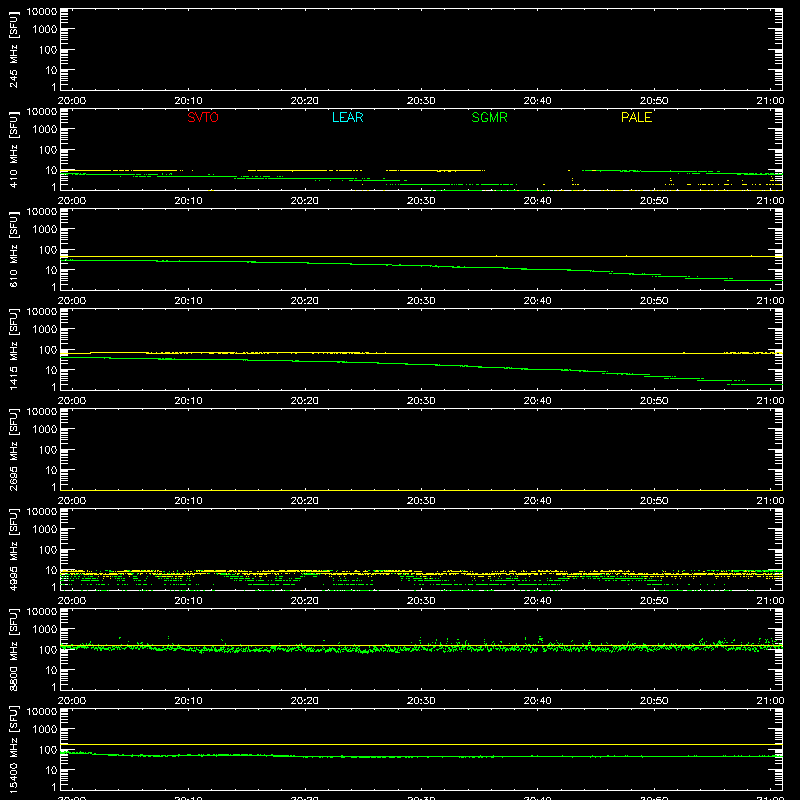The height and width of the screenshot is (800, 800).
Task: Click 20:40 tick under the 2695 MHz panel
Action: coord(537,501)
